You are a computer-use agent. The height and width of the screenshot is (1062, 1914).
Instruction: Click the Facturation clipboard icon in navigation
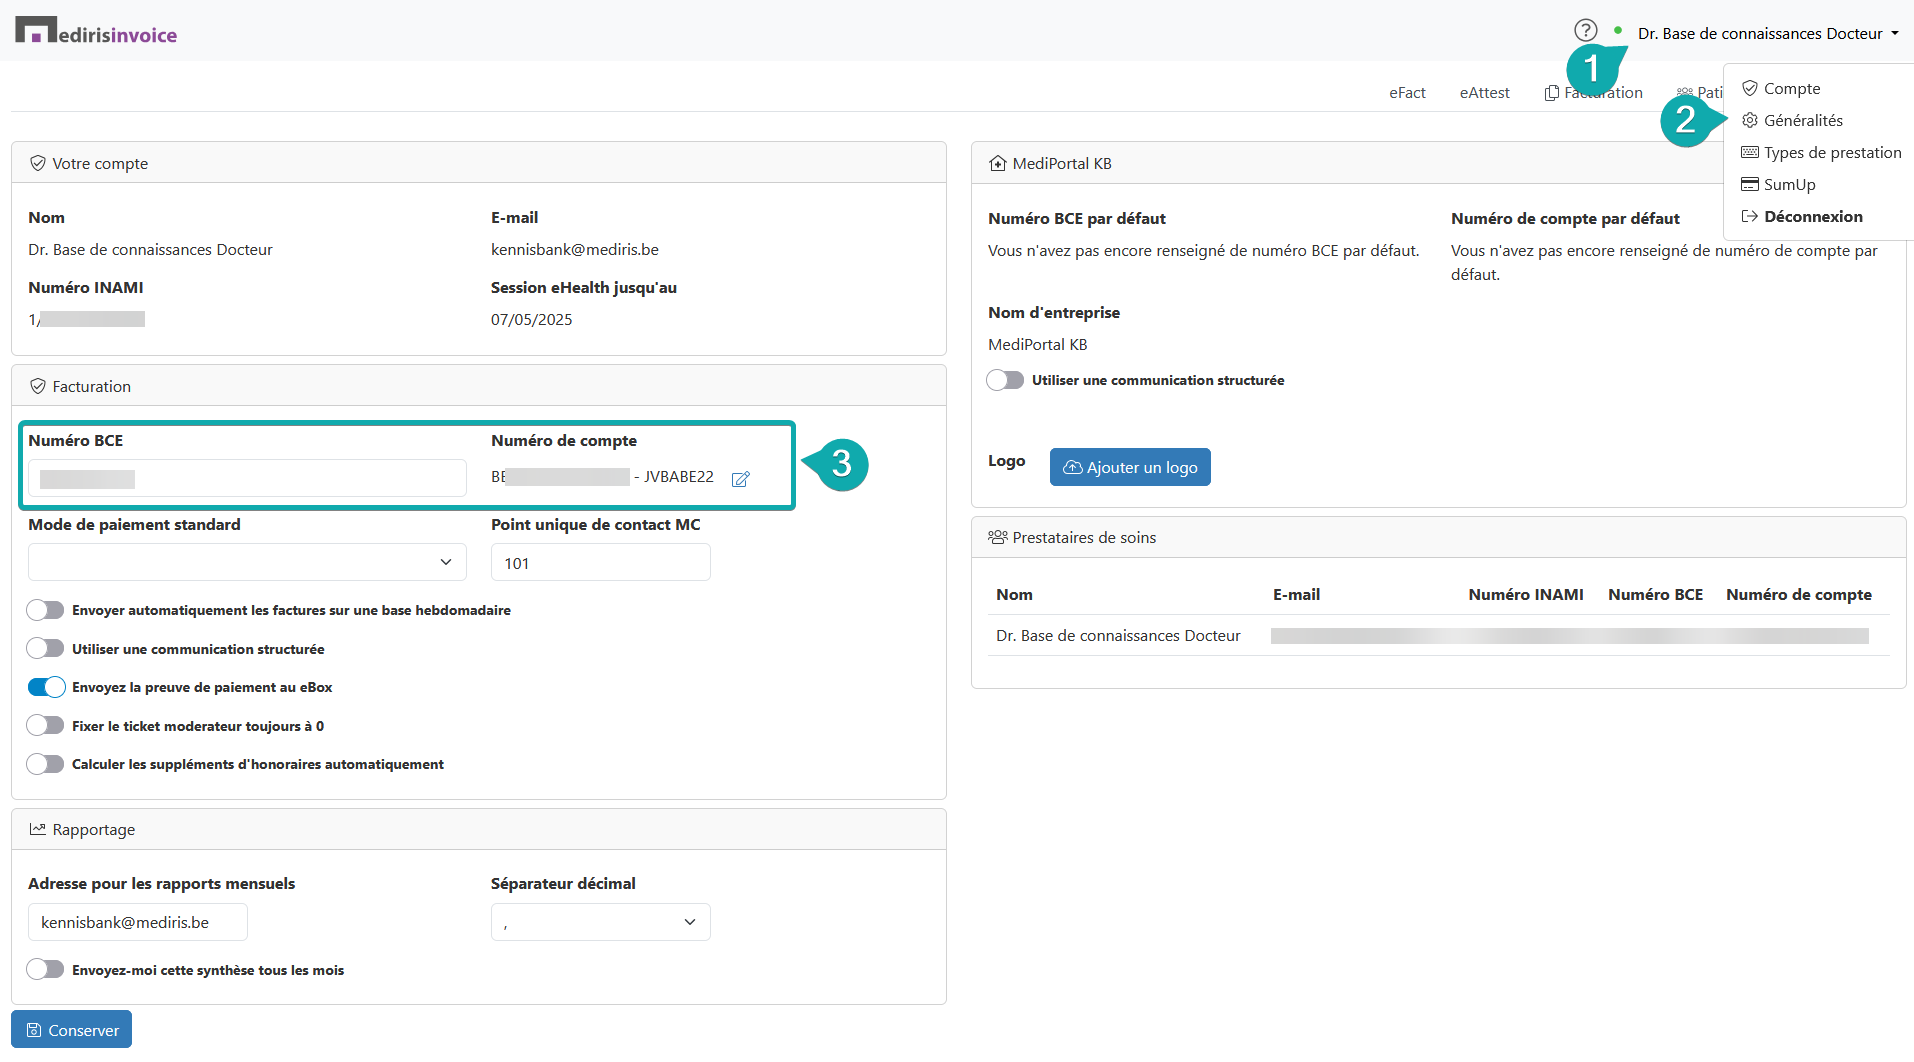tap(1552, 93)
